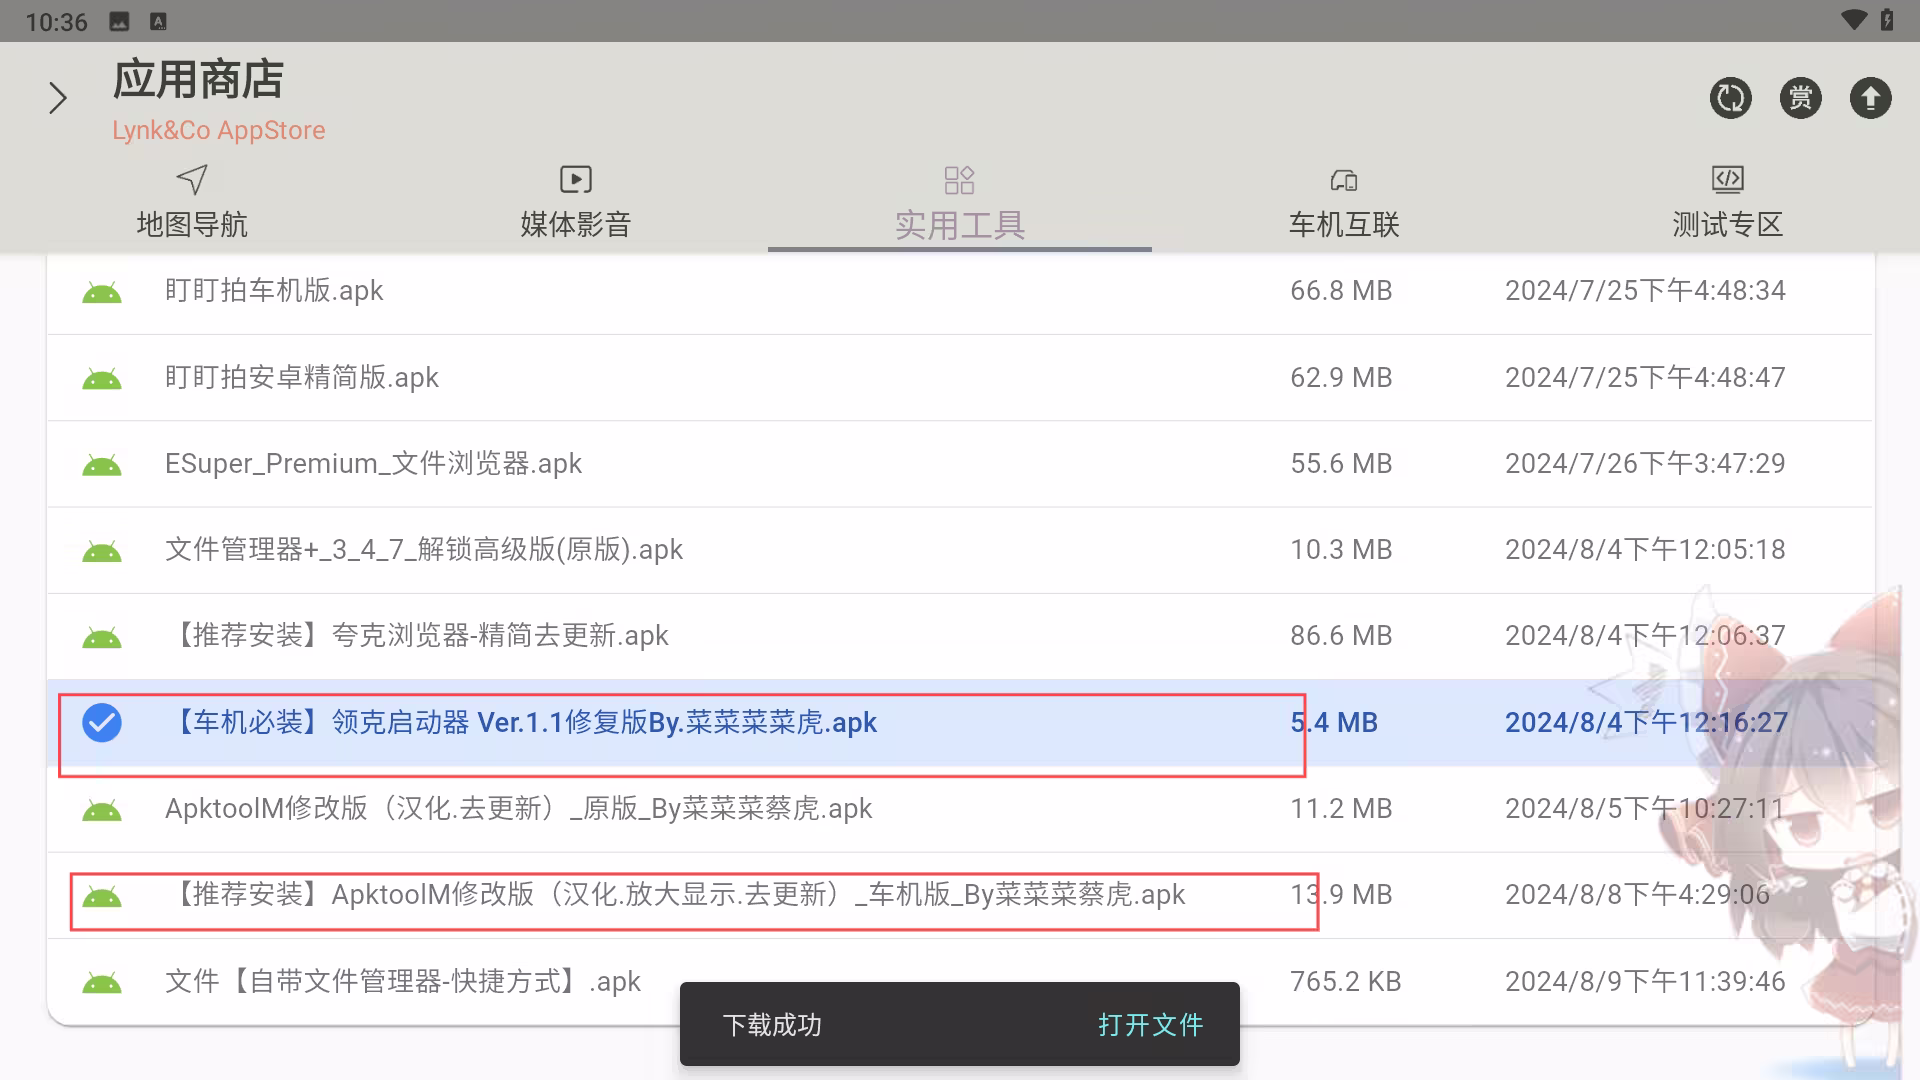Click the 下载成功 toast message
The height and width of the screenshot is (1080, 1920).
772,1024
